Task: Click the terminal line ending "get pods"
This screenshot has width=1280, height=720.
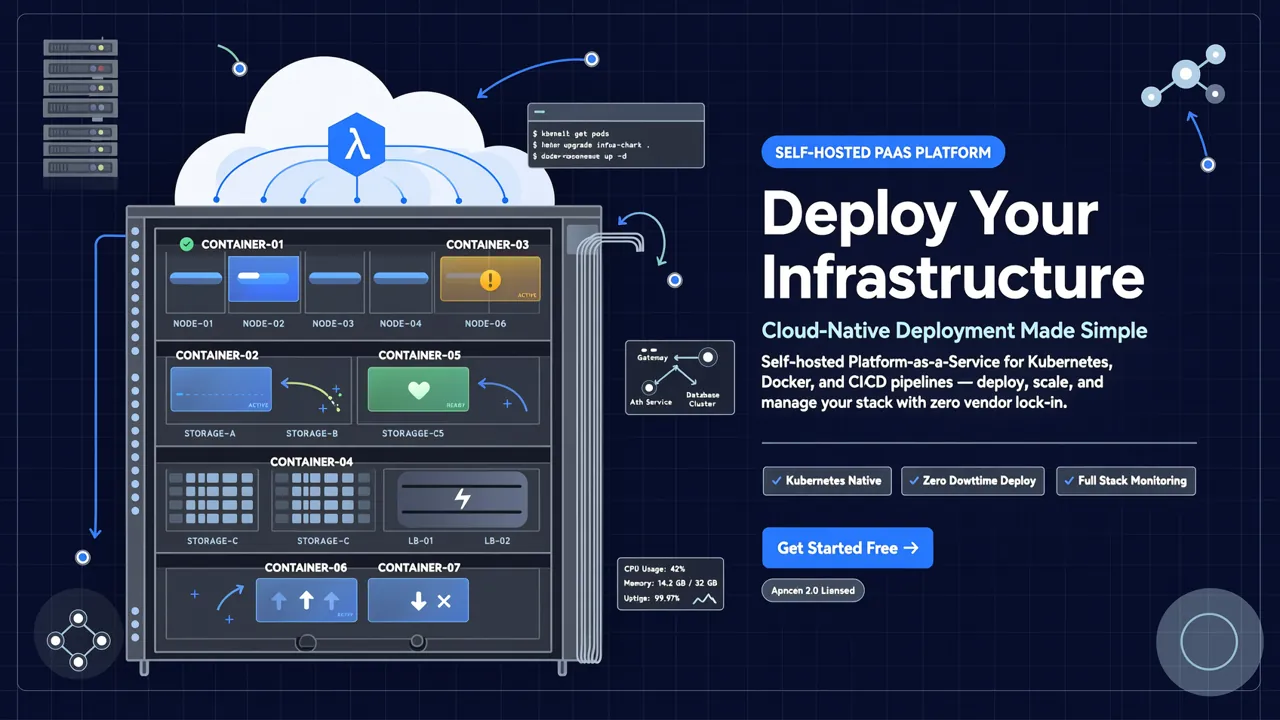Action: click(x=571, y=133)
